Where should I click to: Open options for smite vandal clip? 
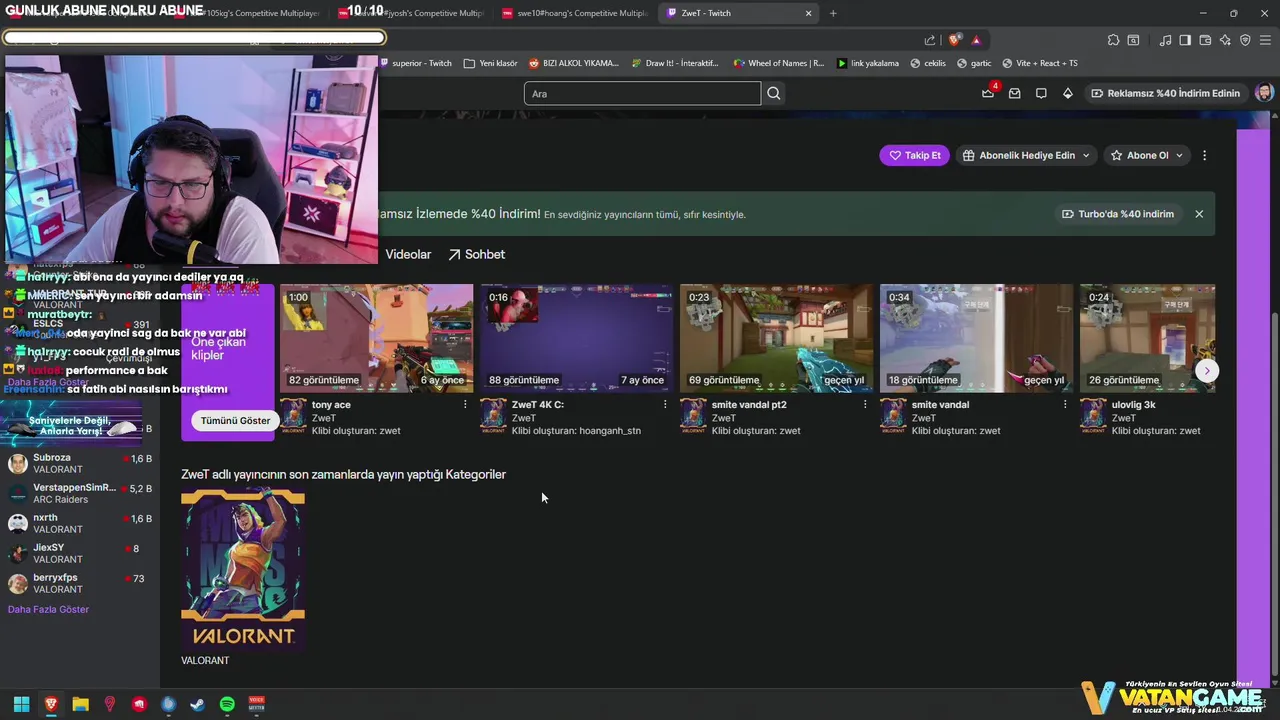1065,405
